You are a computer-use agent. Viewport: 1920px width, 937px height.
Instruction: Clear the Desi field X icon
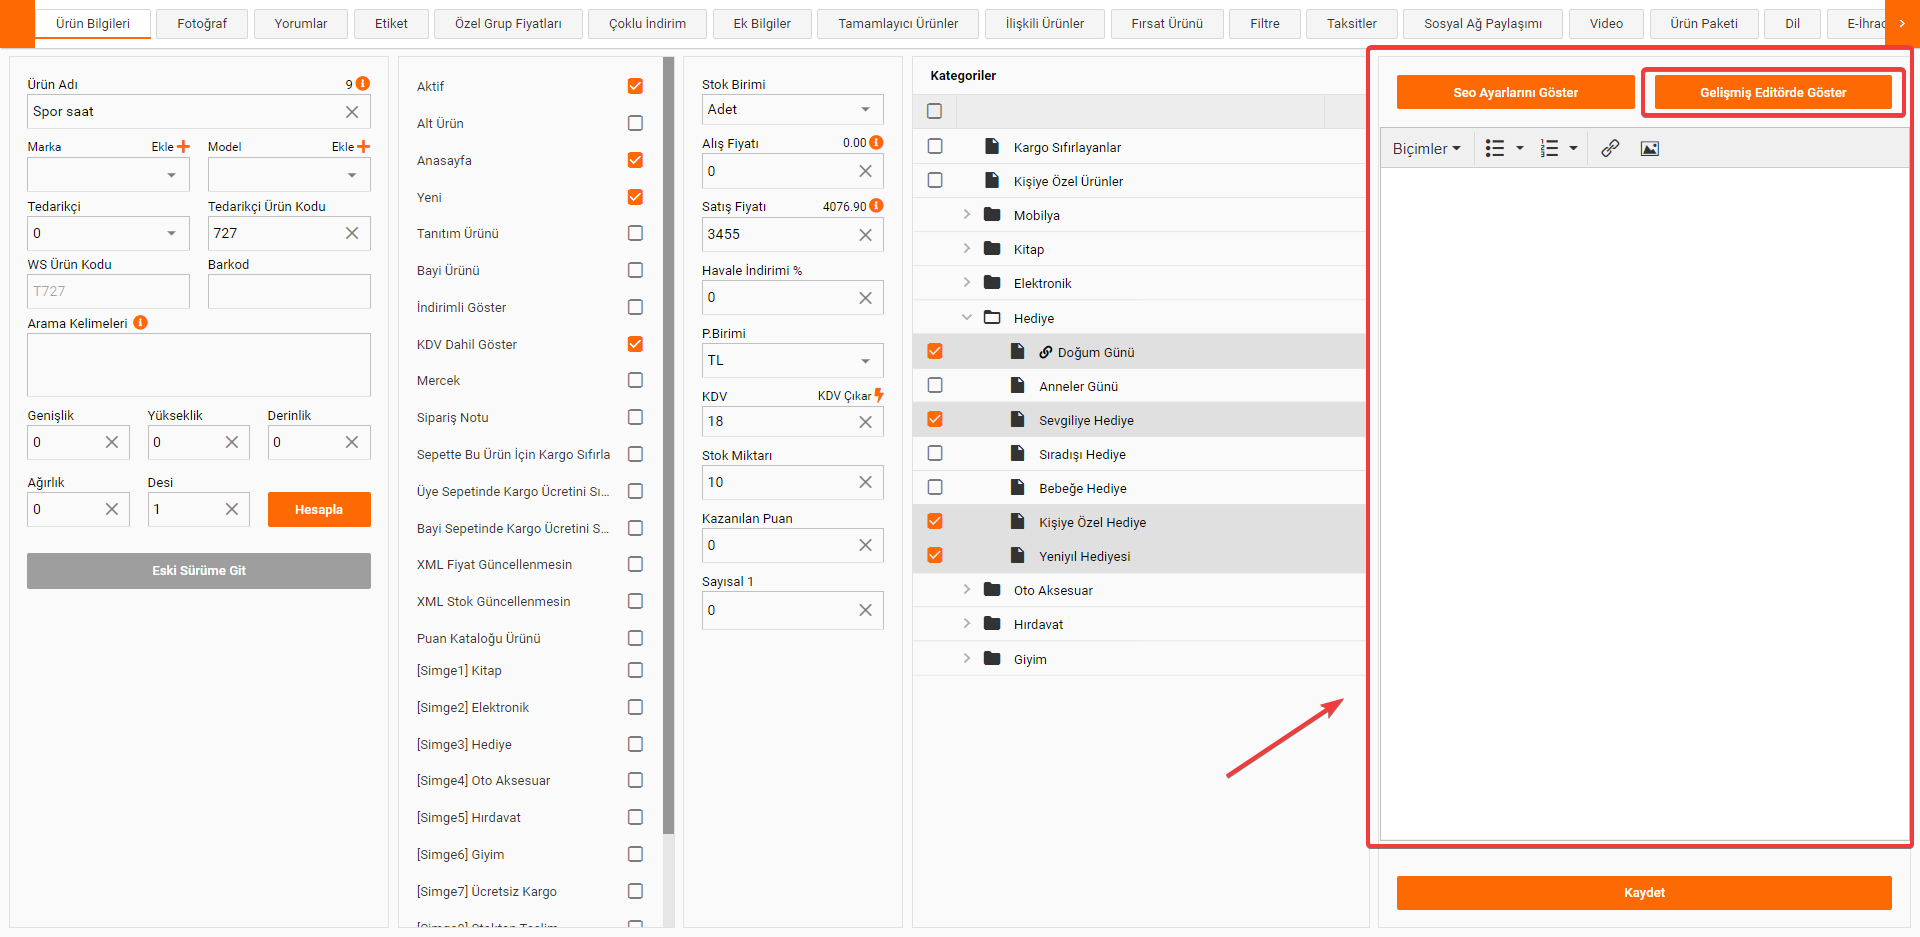pyautogui.click(x=232, y=509)
